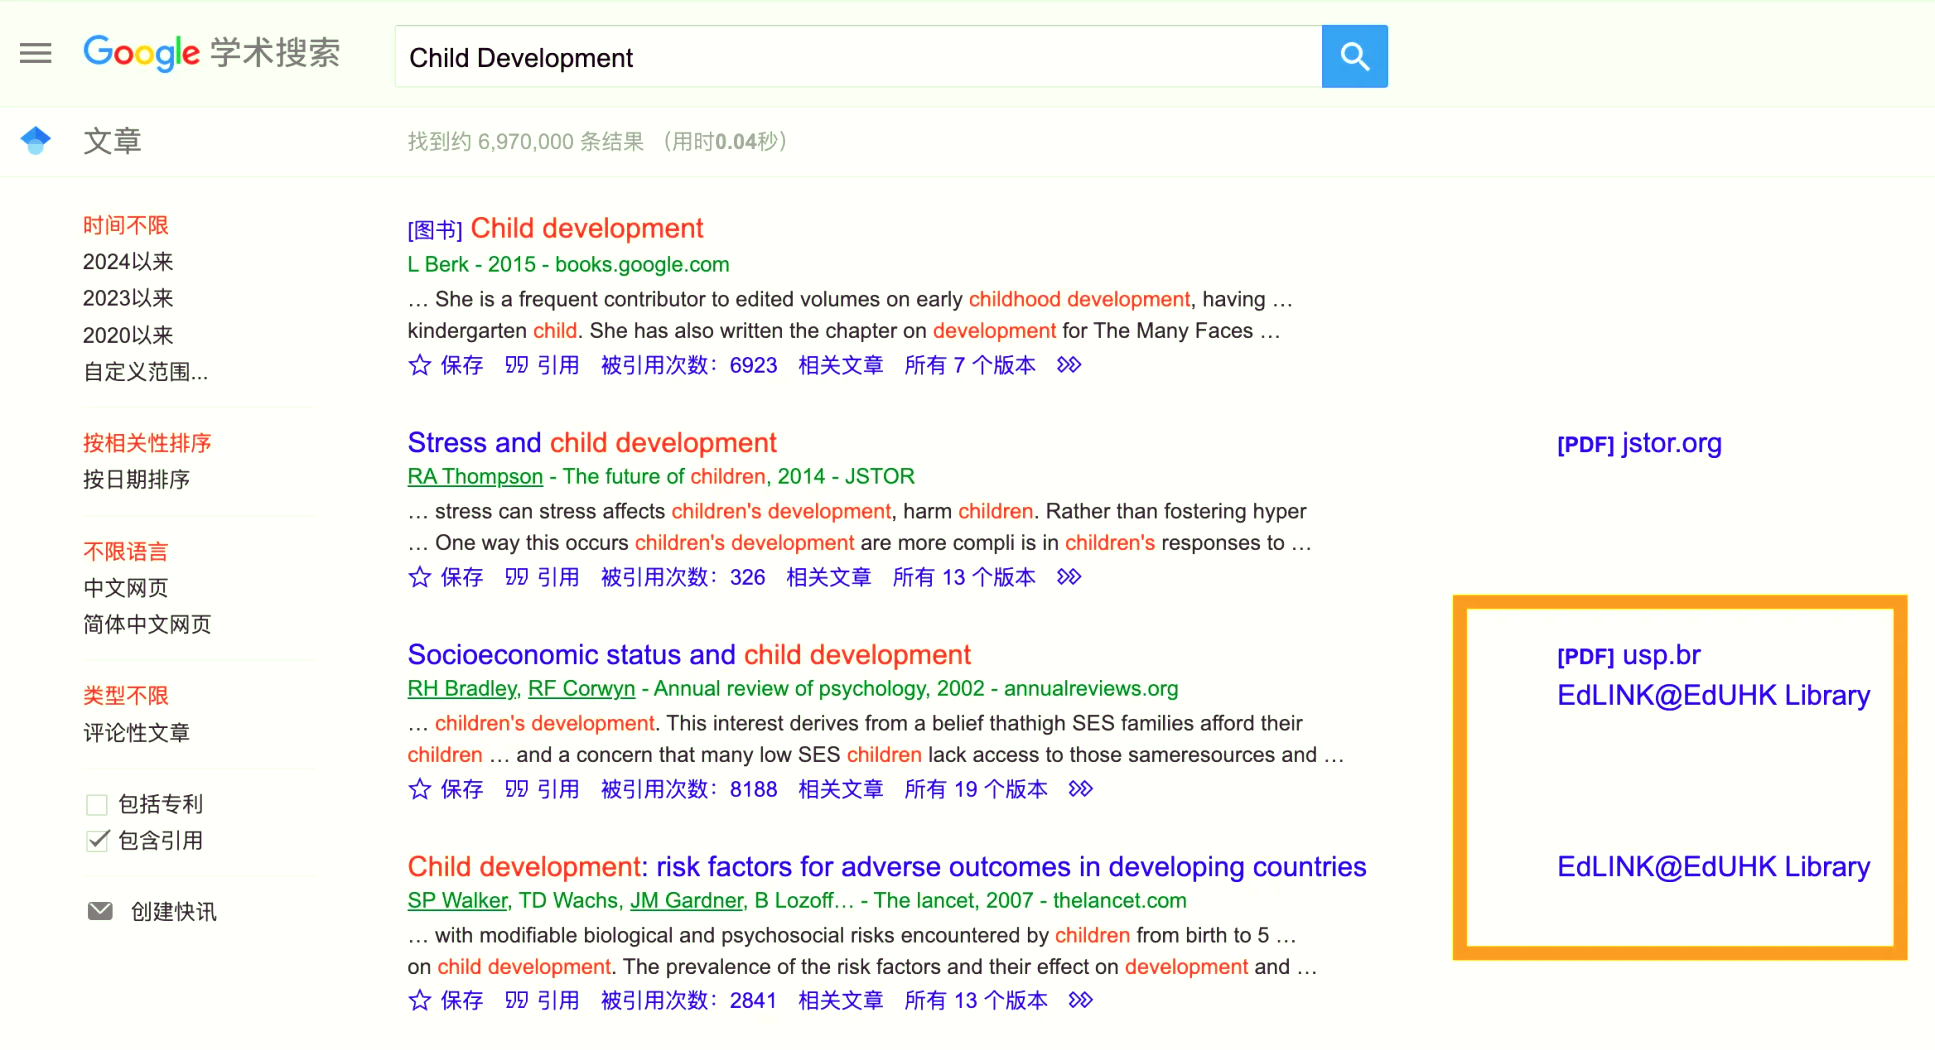Open cited by 8188 link
This screenshot has height=1050, width=1935.
tap(689, 789)
